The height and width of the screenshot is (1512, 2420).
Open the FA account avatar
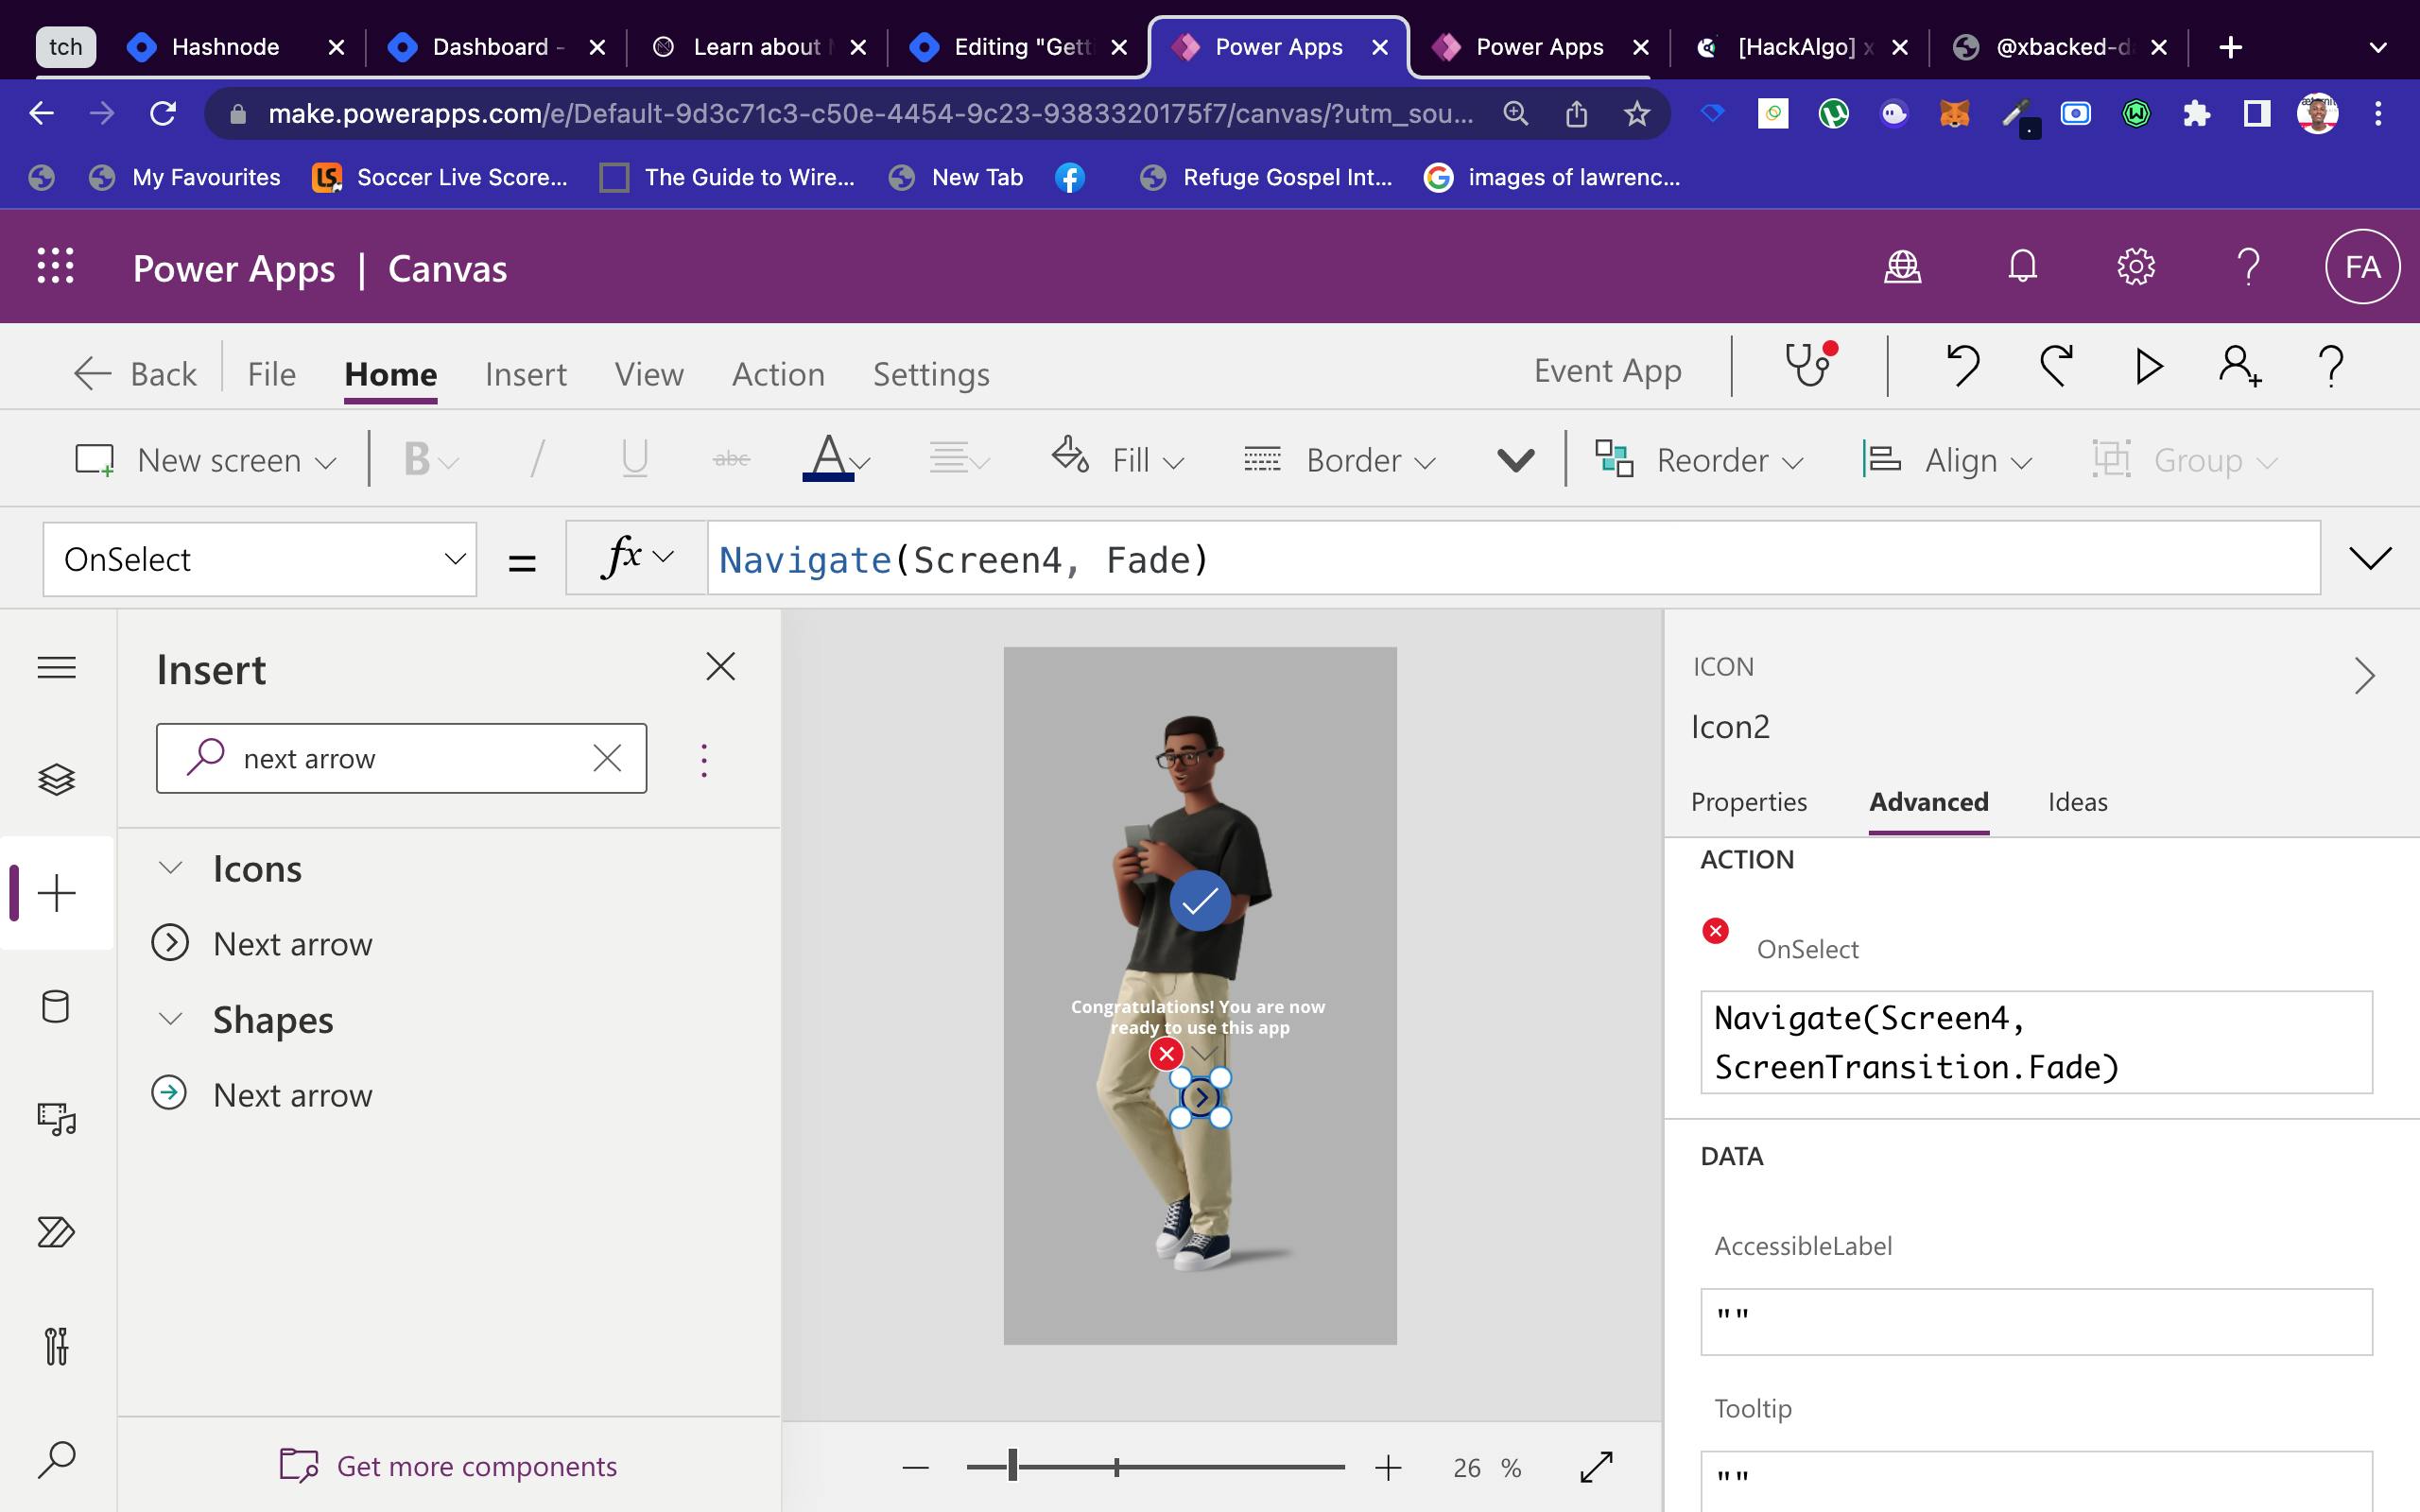pyautogui.click(x=2362, y=267)
